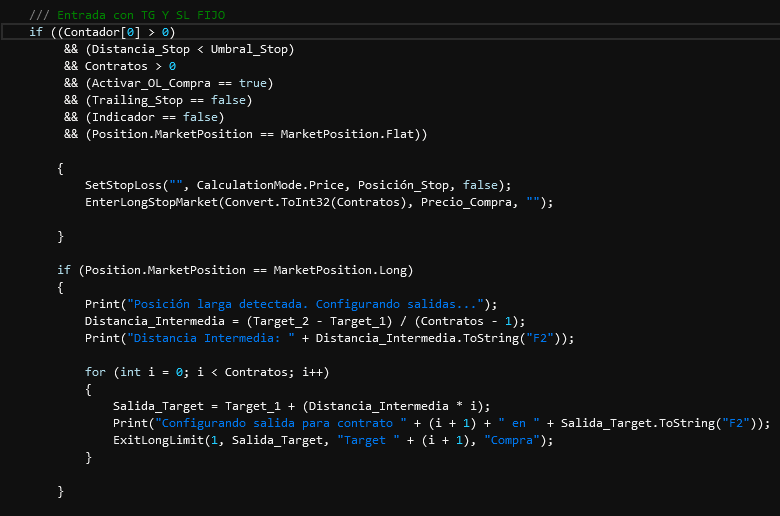780x516 pixels.
Task: Click 'Salida_Target' on its assignment line
Action: (158, 406)
